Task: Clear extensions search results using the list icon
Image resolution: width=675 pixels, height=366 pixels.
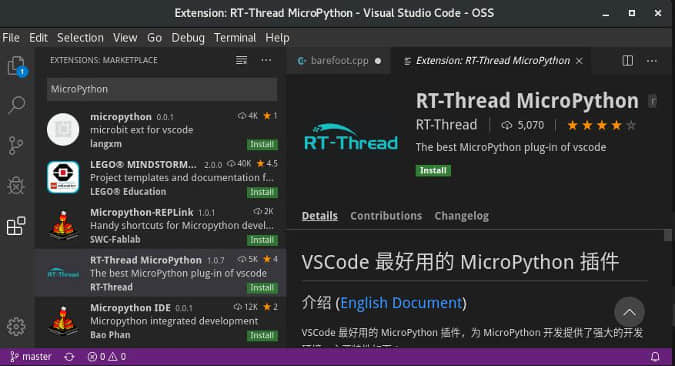Action: click(241, 60)
